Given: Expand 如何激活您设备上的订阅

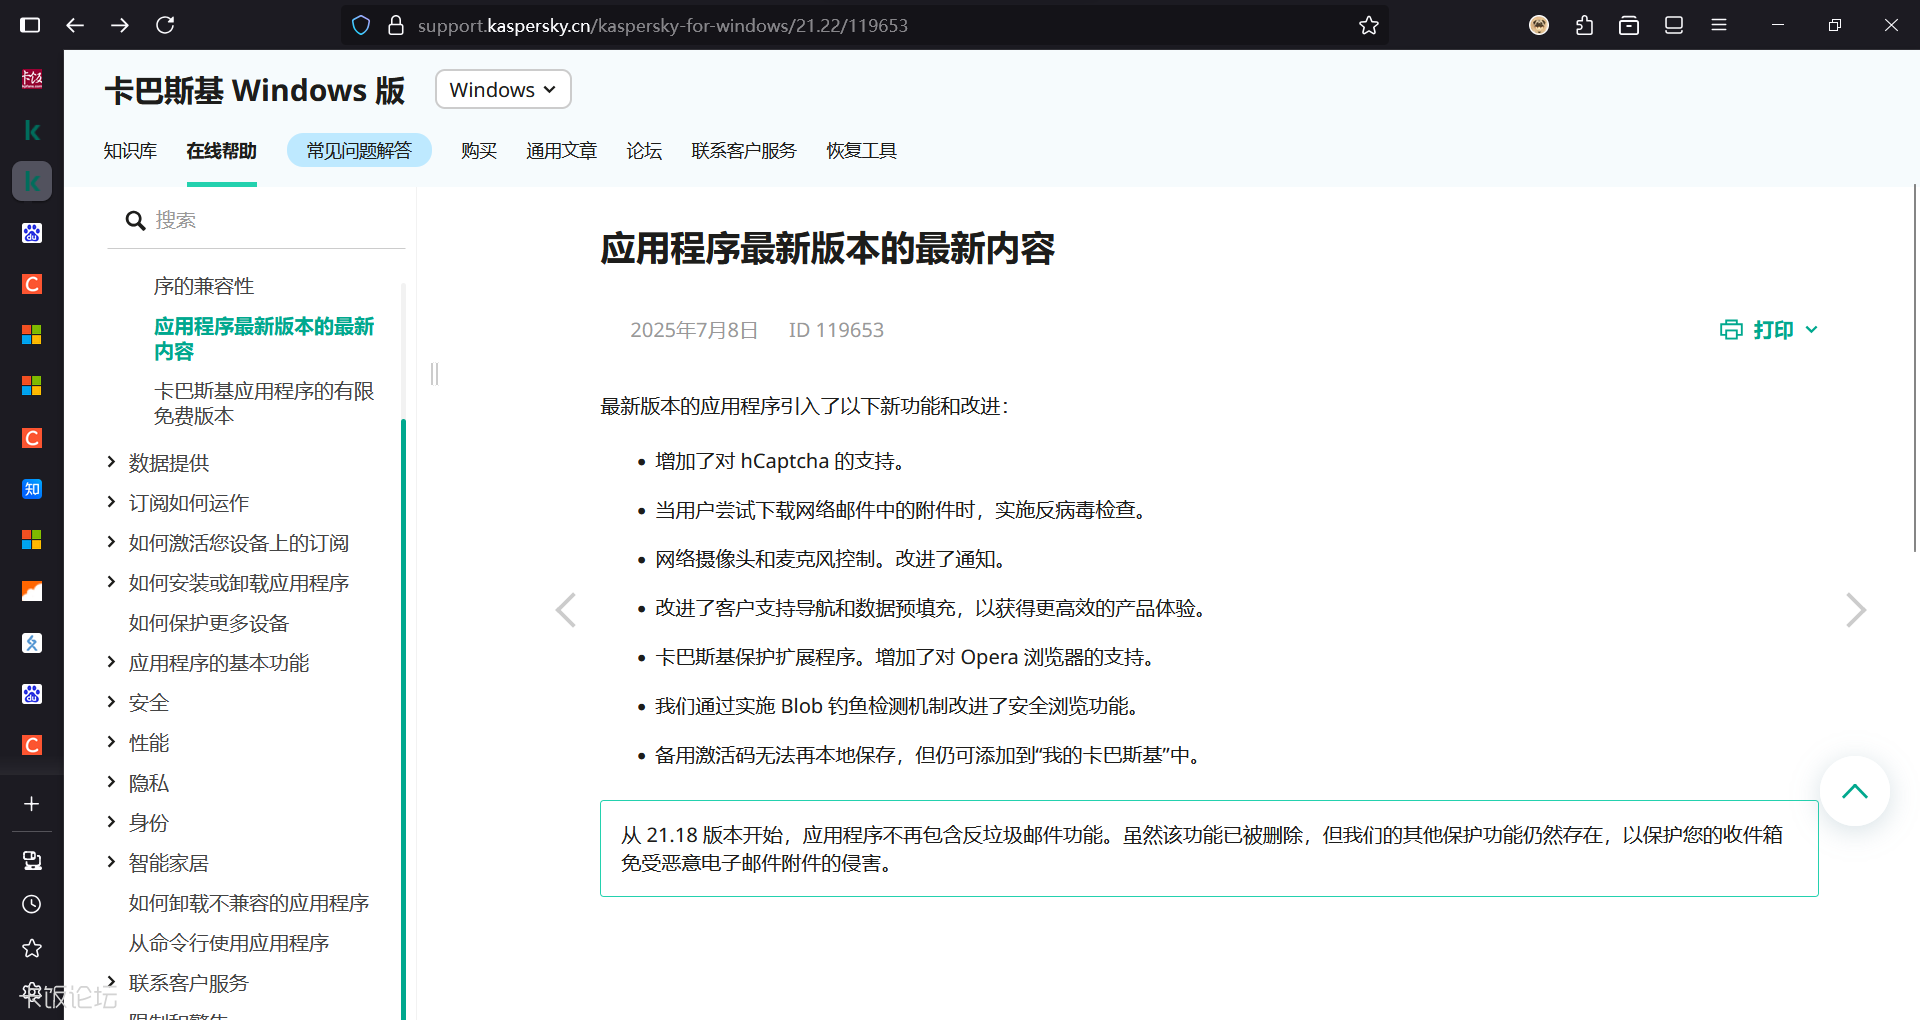Looking at the screenshot, I should tap(111, 541).
